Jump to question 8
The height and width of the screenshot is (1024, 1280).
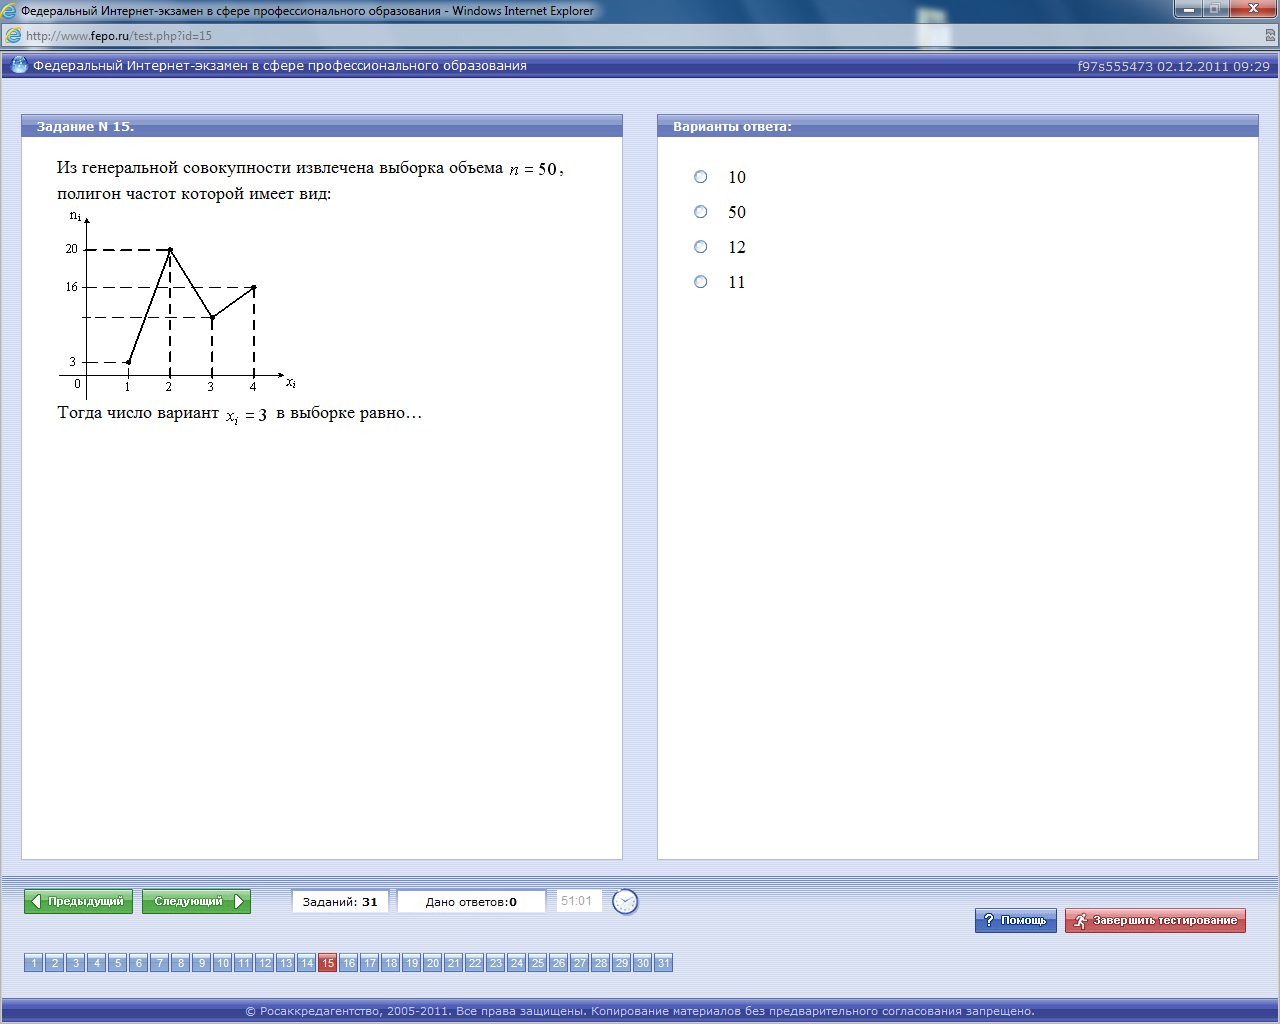181,963
